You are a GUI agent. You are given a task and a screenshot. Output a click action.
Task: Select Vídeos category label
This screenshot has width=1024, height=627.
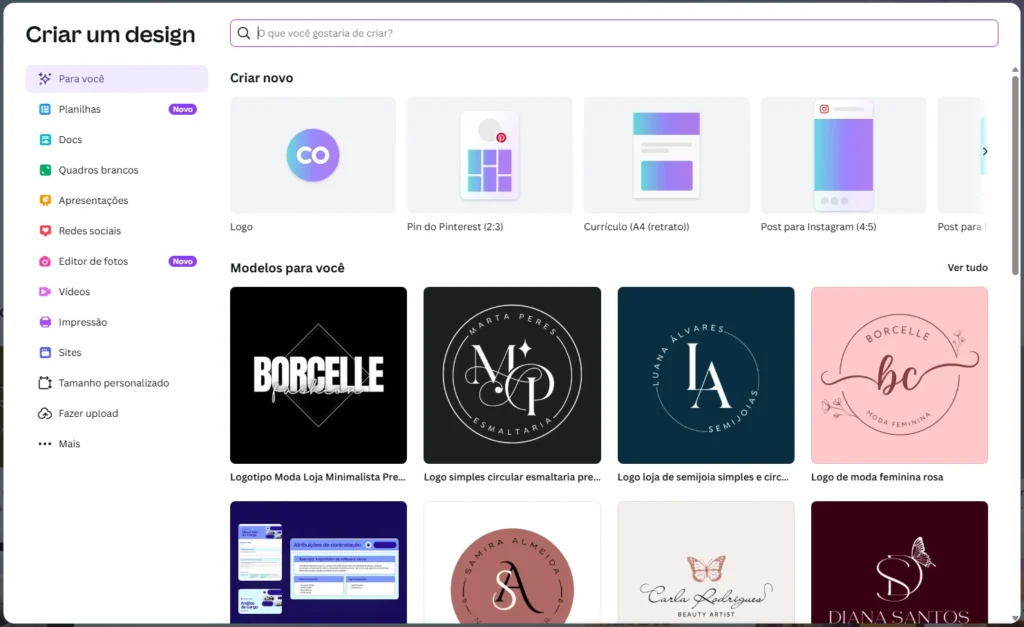coord(74,291)
